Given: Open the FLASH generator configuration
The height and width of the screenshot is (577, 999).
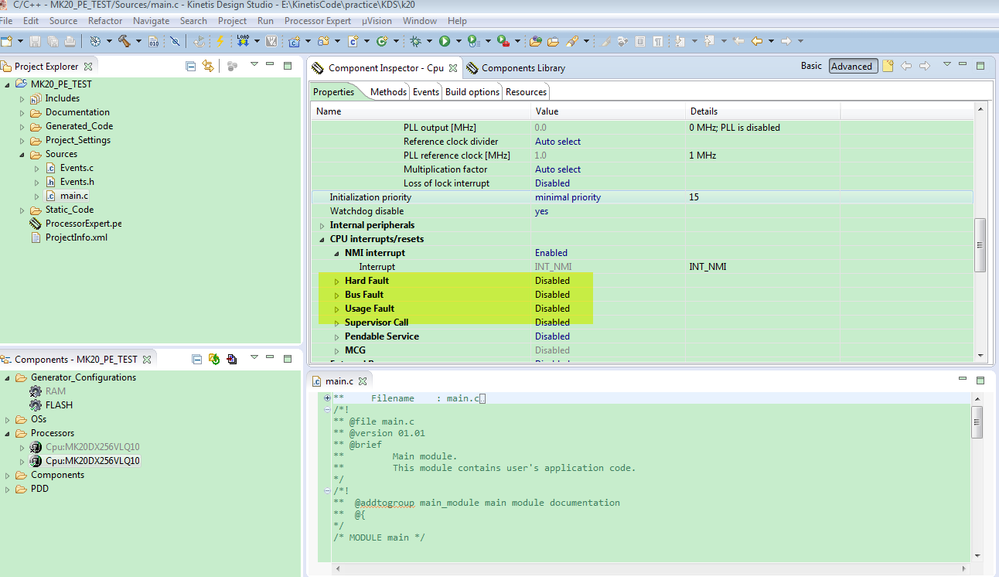Looking at the screenshot, I should [x=58, y=405].
